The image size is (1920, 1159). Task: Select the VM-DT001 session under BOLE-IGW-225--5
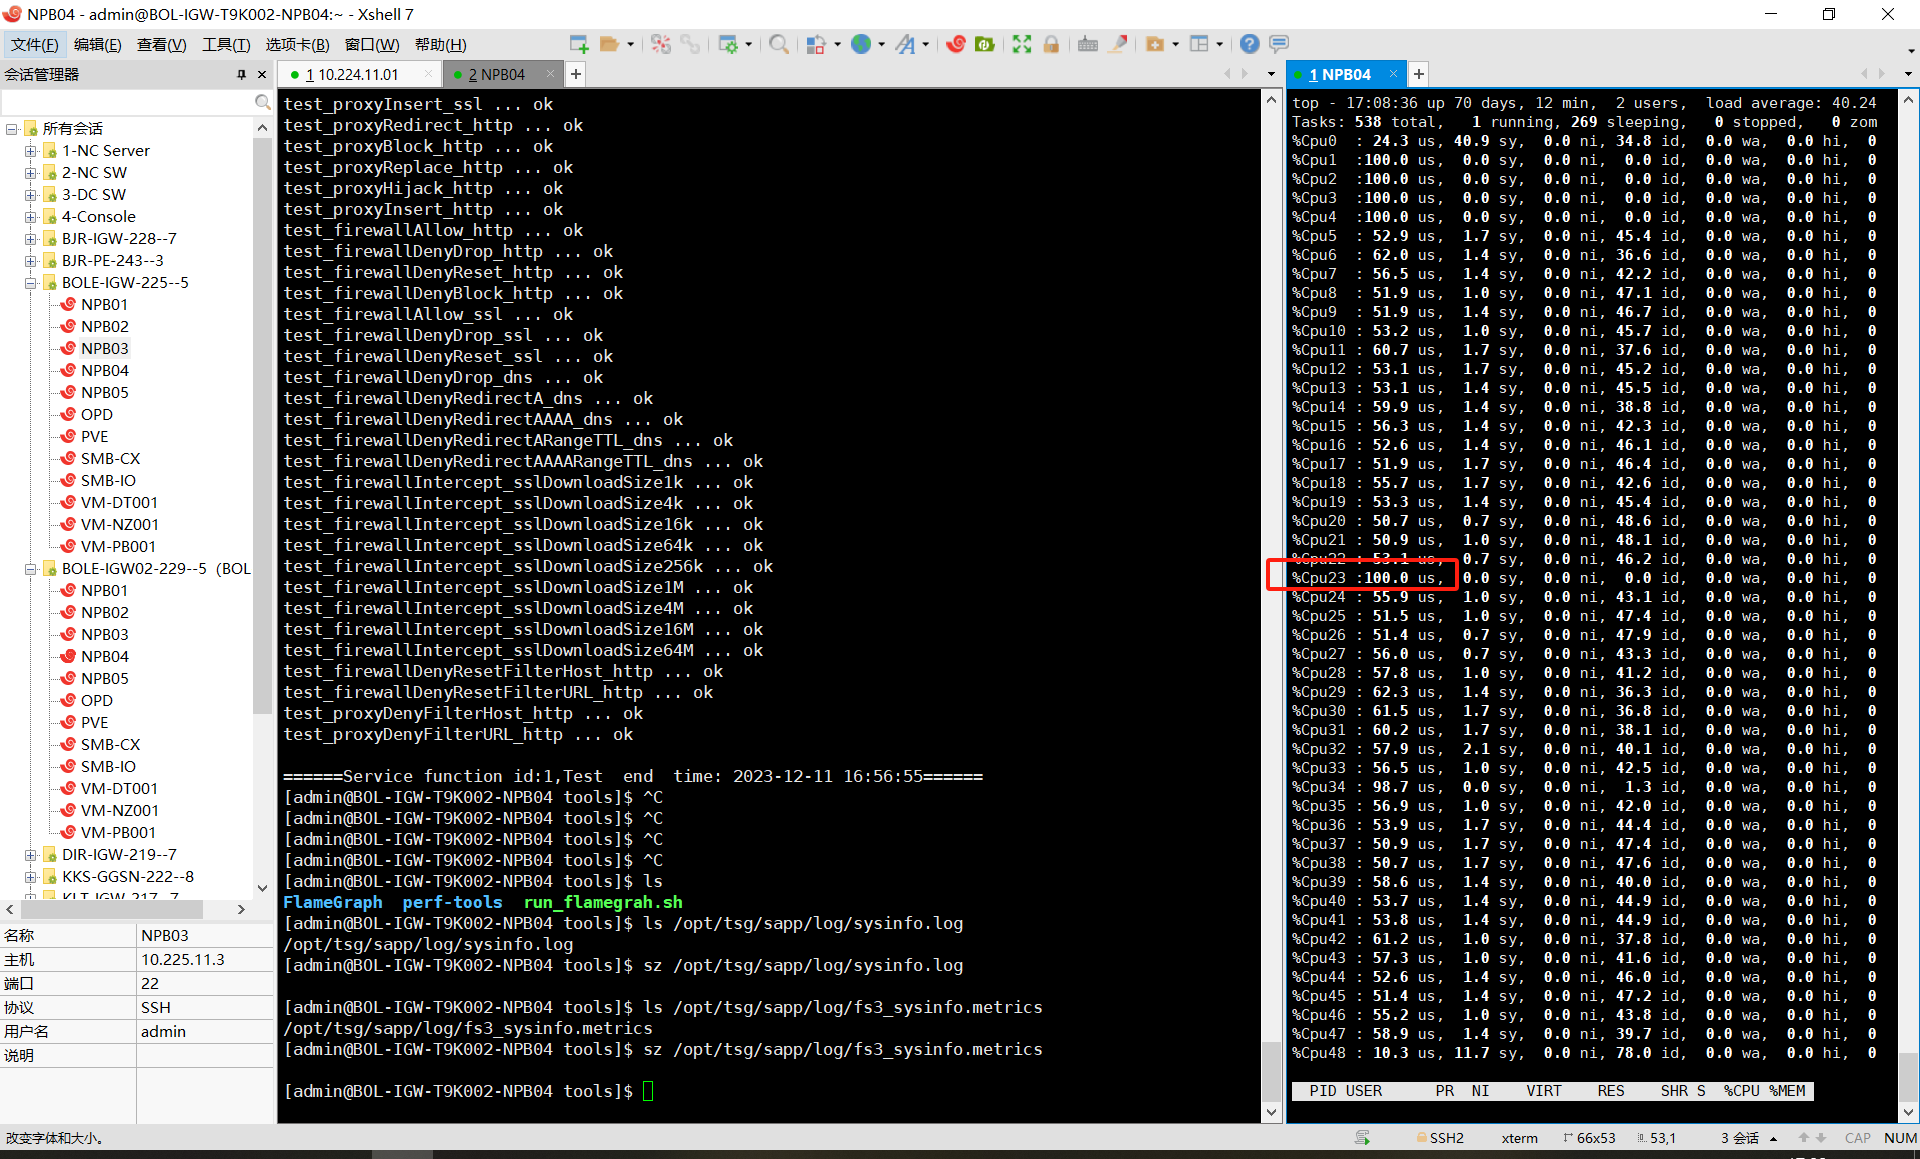(x=119, y=503)
